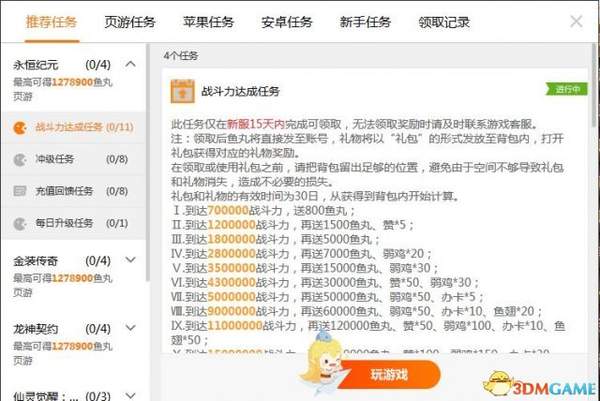Viewport: 600px width, 401px height.
Task: Click the 2800000 power requirement value
Action: [231, 253]
